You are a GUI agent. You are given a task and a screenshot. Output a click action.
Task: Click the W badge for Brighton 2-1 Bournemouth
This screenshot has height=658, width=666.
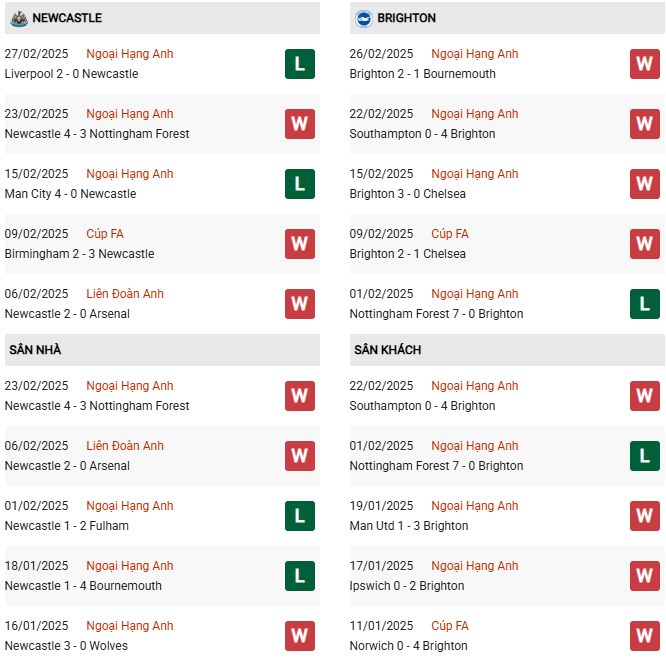(645, 64)
